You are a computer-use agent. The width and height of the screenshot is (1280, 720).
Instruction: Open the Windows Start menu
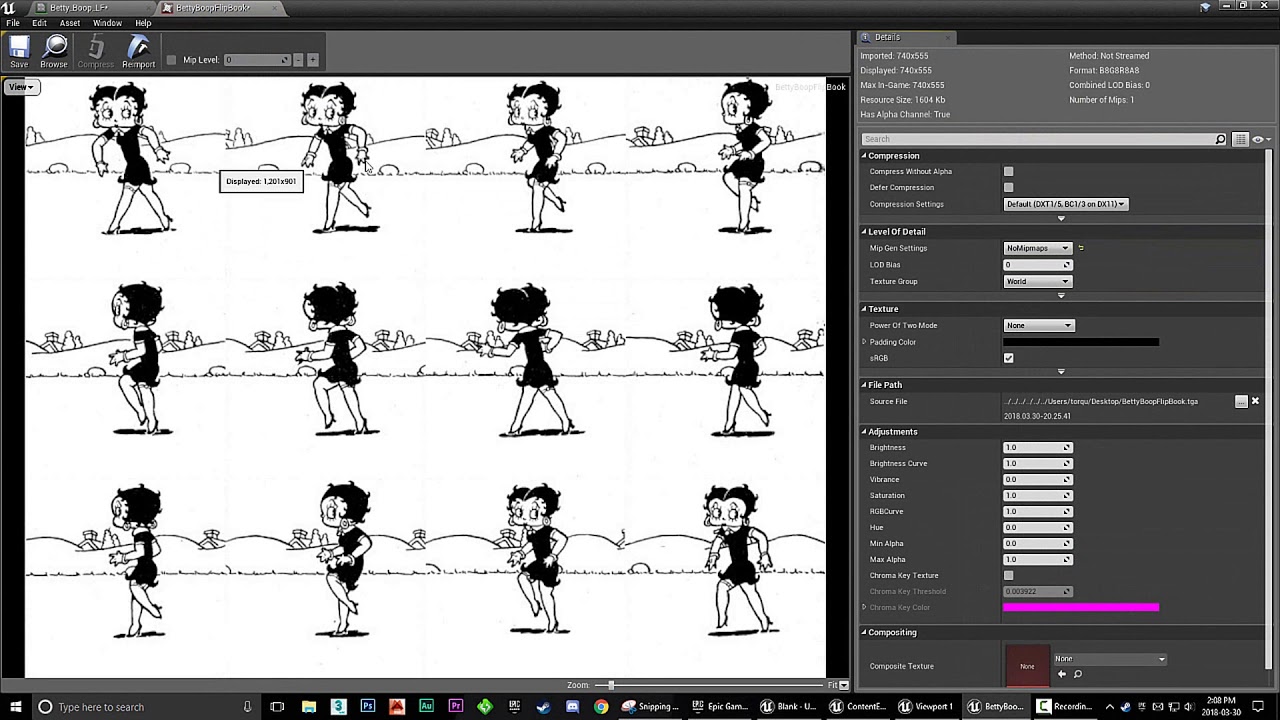15,707
